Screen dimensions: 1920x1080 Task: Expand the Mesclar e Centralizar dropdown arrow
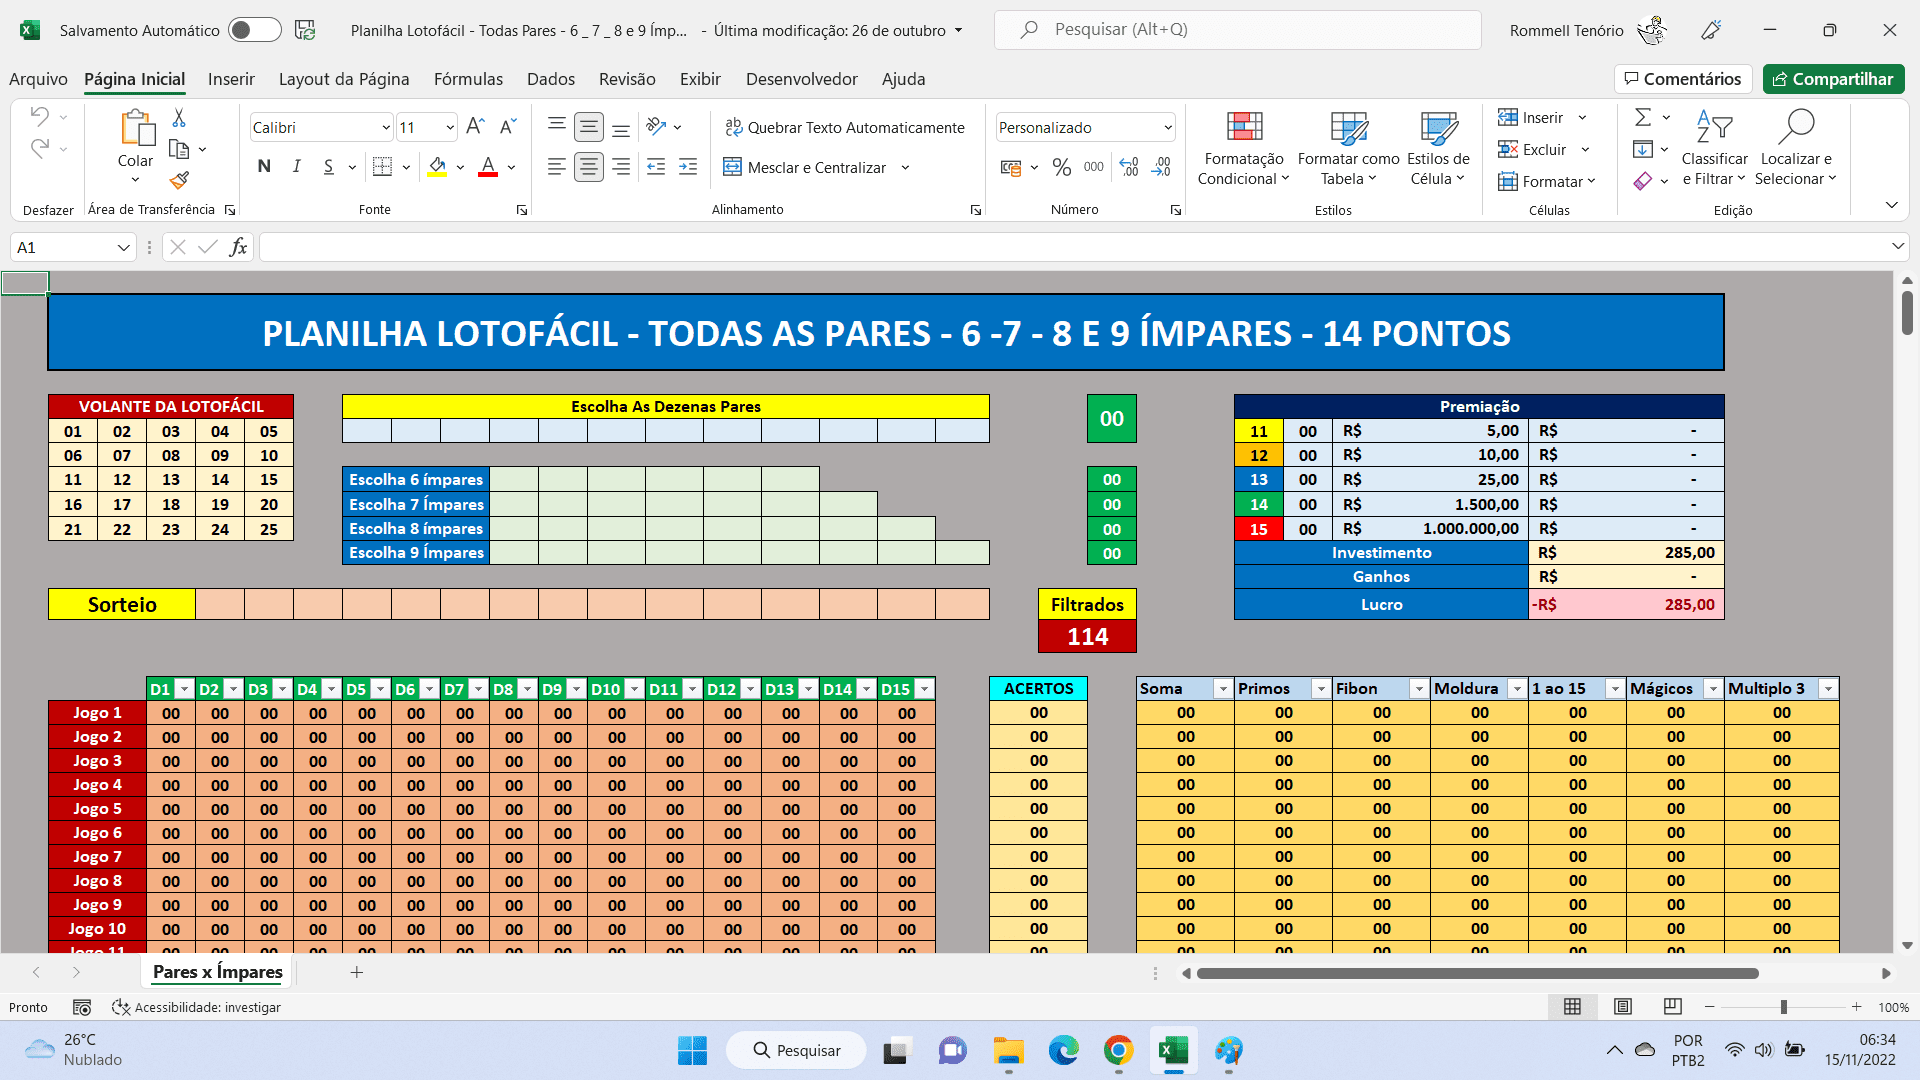point(905,167)
